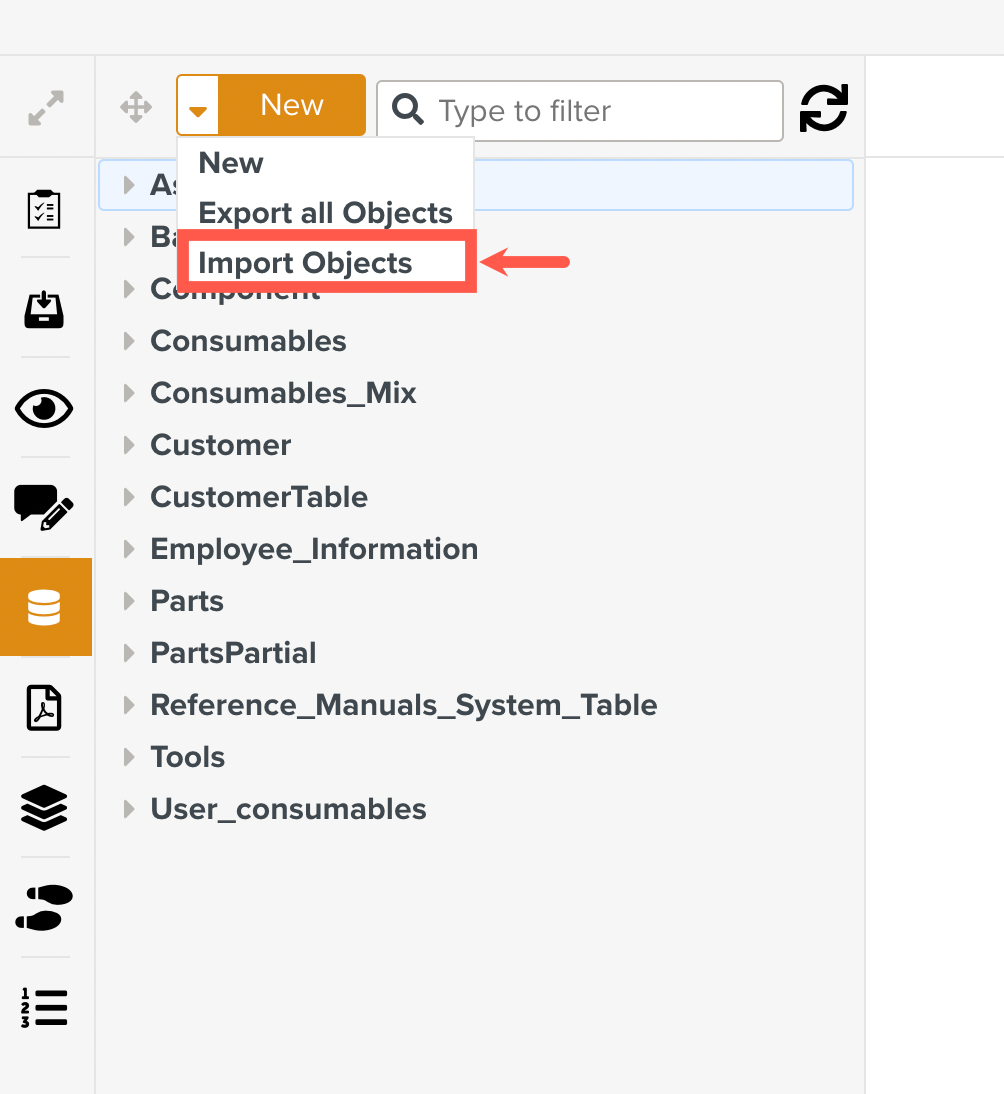Select the orange database objects icon
The width and height of the screenshot is (1004, 1094).
[44, 607]
